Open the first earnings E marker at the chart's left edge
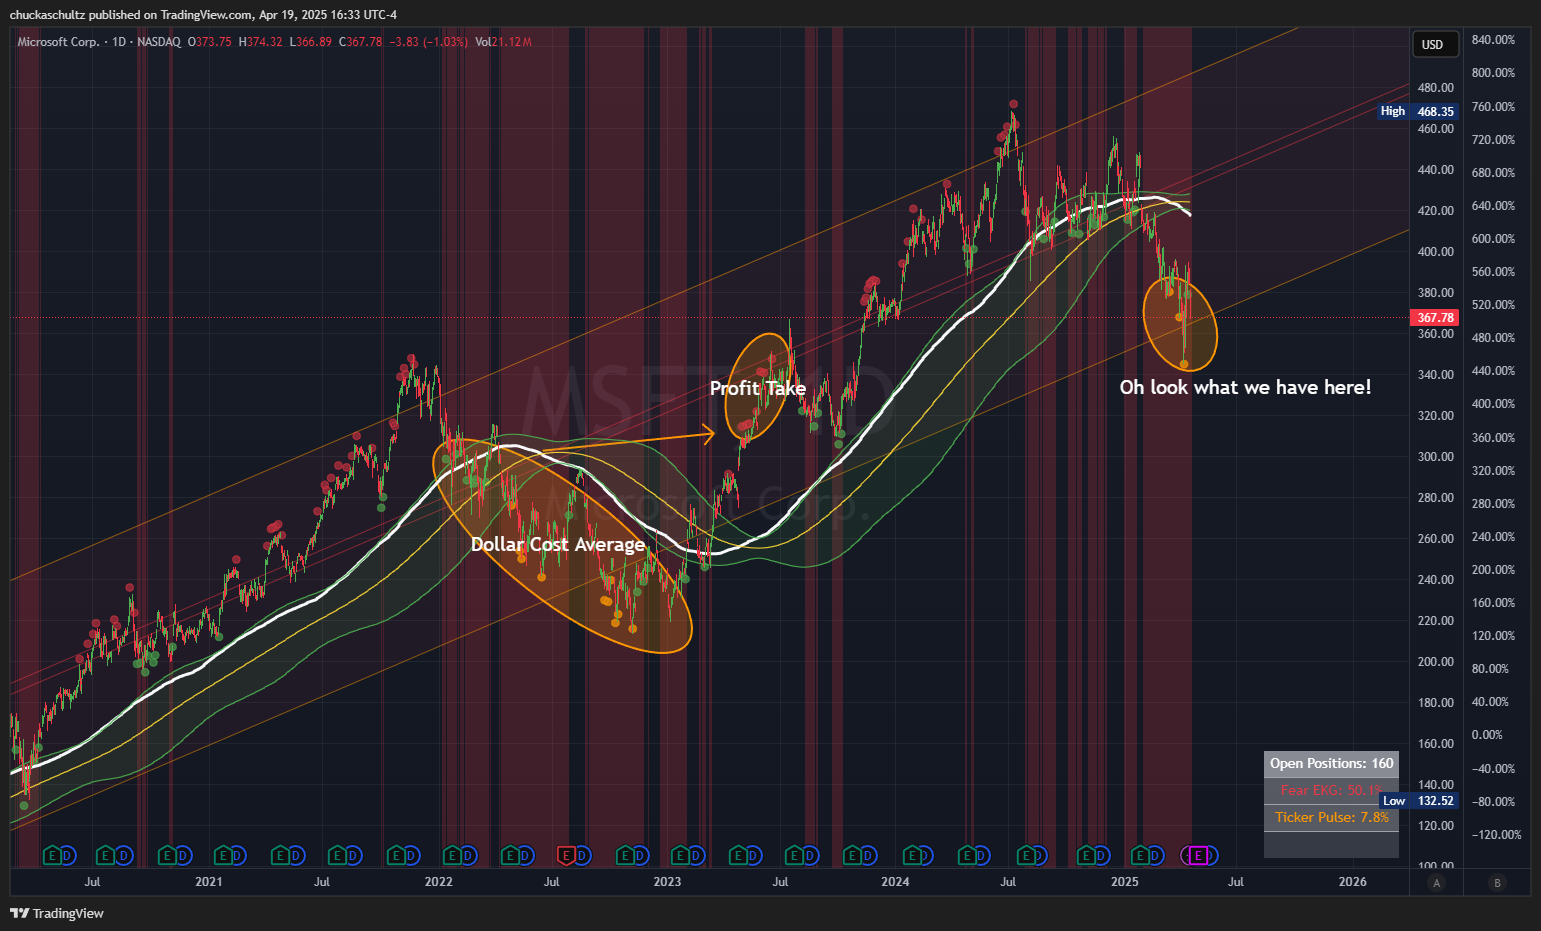 pyautogui.click(x=52, y=855)
